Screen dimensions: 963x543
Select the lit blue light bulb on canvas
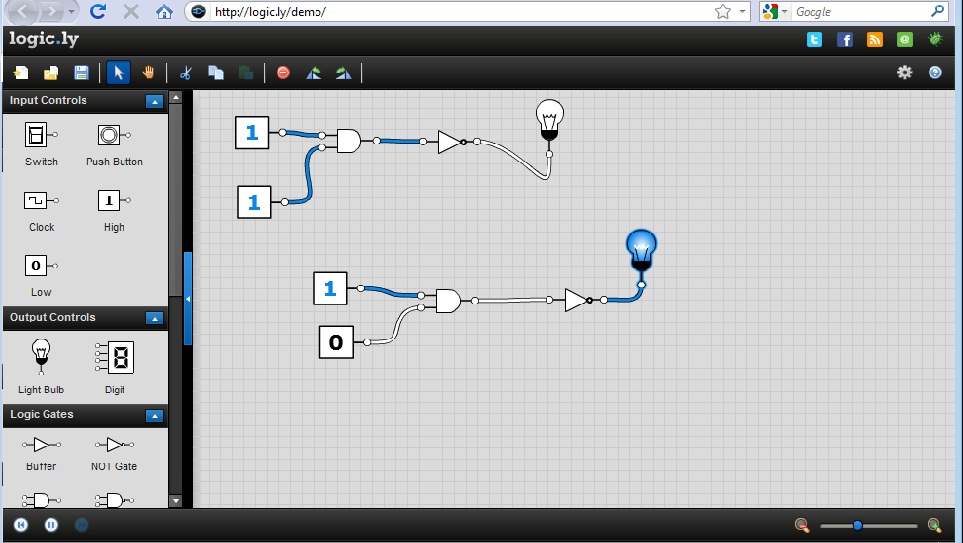[x=641, y=251]
